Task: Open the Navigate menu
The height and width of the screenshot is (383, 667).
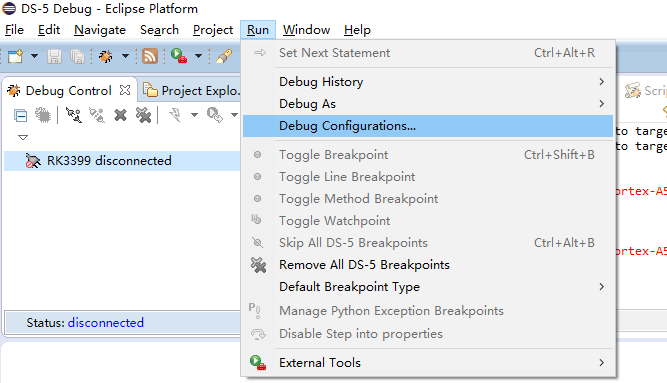Action: [100, 30]
